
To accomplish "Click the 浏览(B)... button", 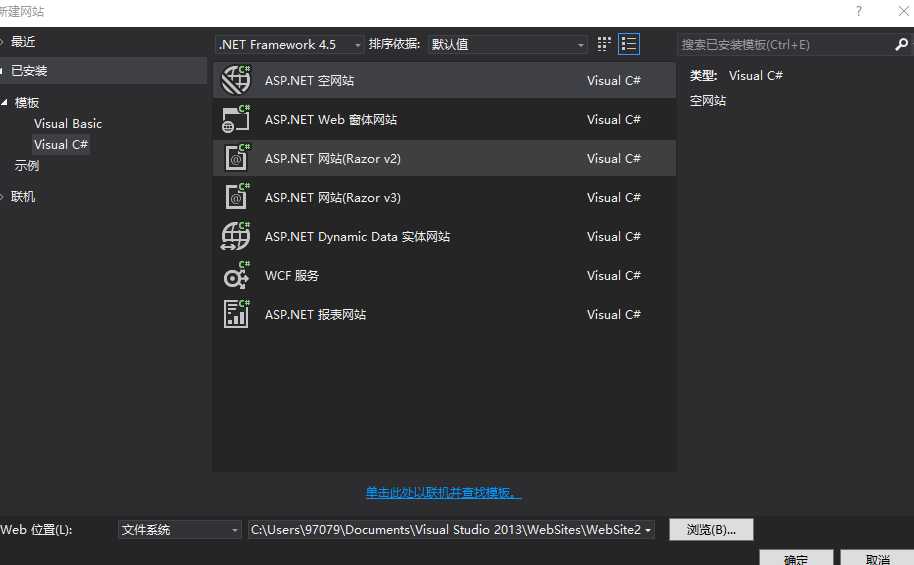I will point(711,529).
